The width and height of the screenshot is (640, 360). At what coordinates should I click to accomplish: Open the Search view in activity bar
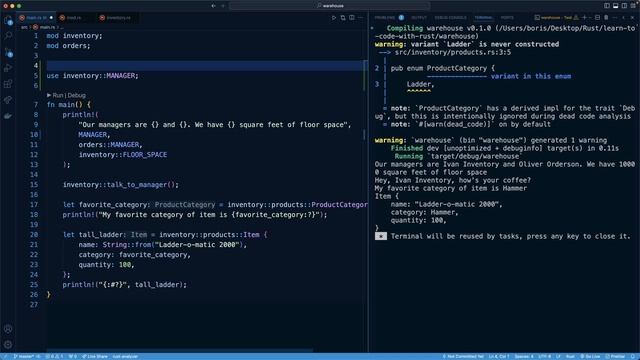click(8, 36)
